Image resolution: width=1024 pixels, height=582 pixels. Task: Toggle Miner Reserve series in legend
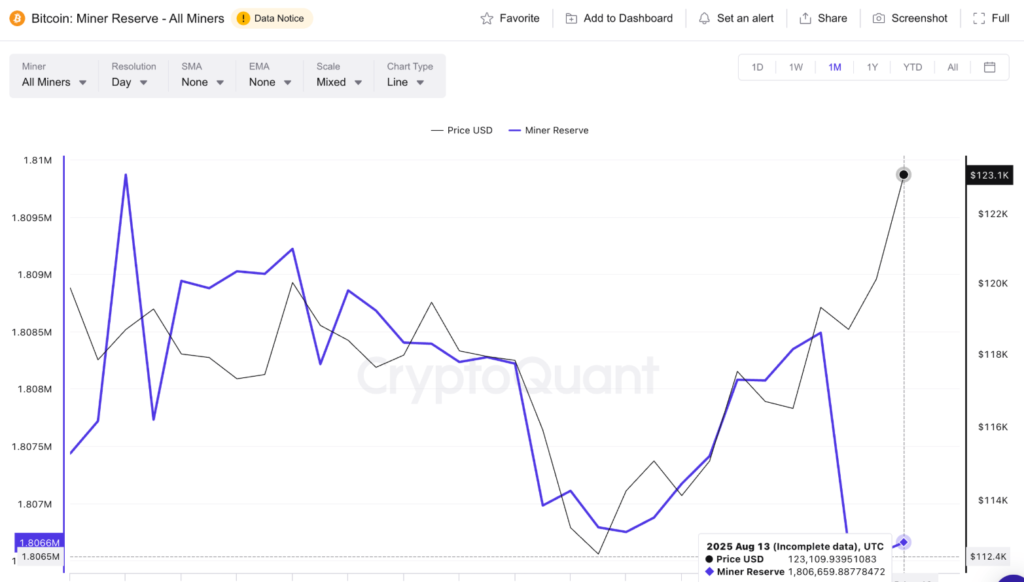[548, 130]
